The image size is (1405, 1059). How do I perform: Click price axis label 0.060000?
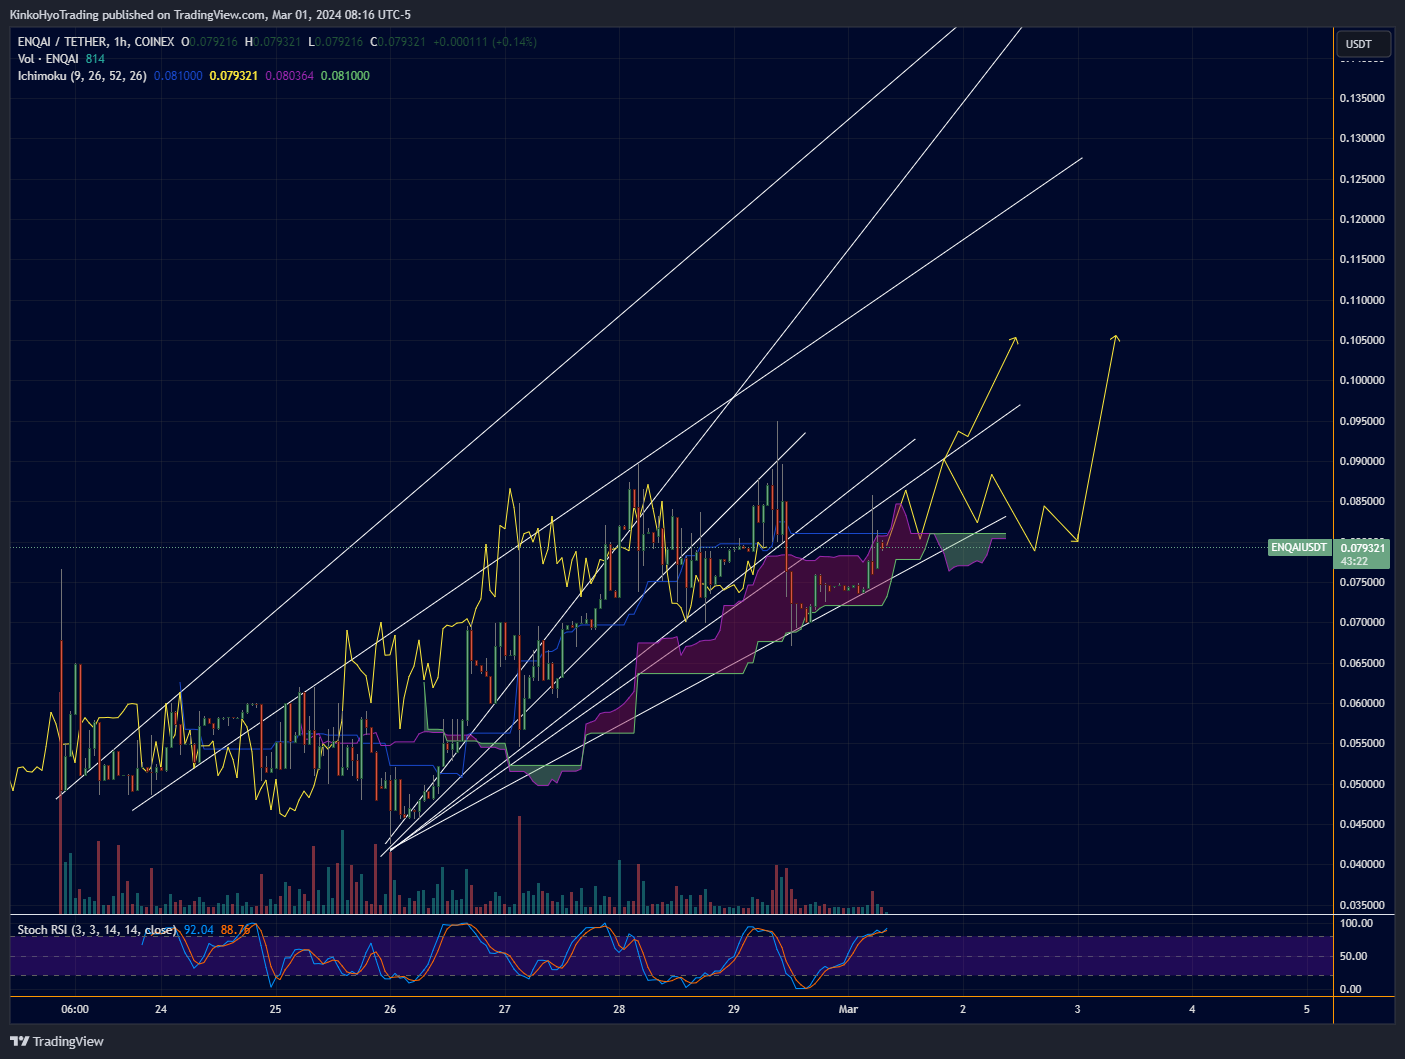tap(1362, 703)
